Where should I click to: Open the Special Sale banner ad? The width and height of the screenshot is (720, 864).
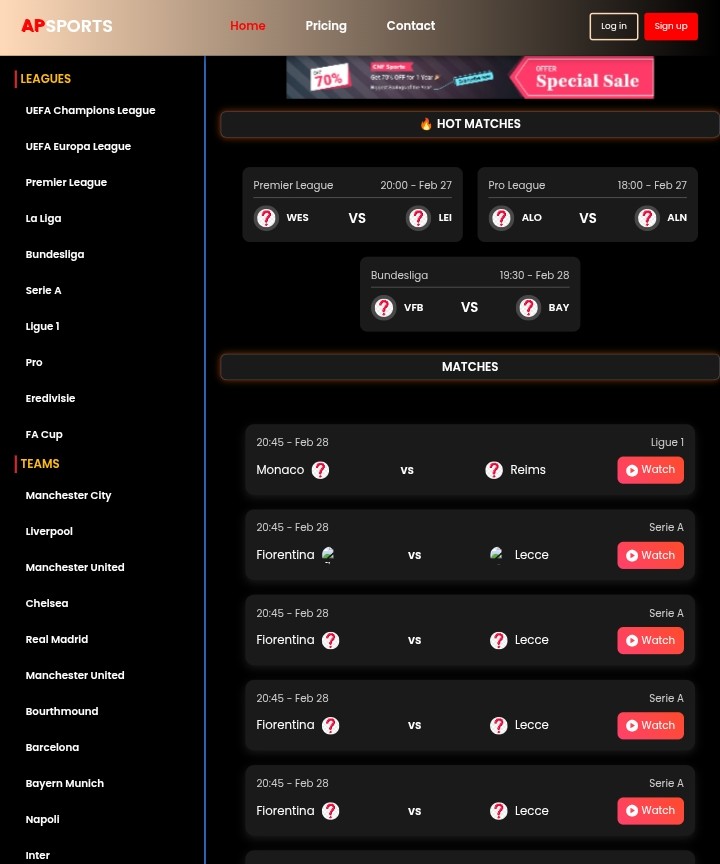pos(470,78)
